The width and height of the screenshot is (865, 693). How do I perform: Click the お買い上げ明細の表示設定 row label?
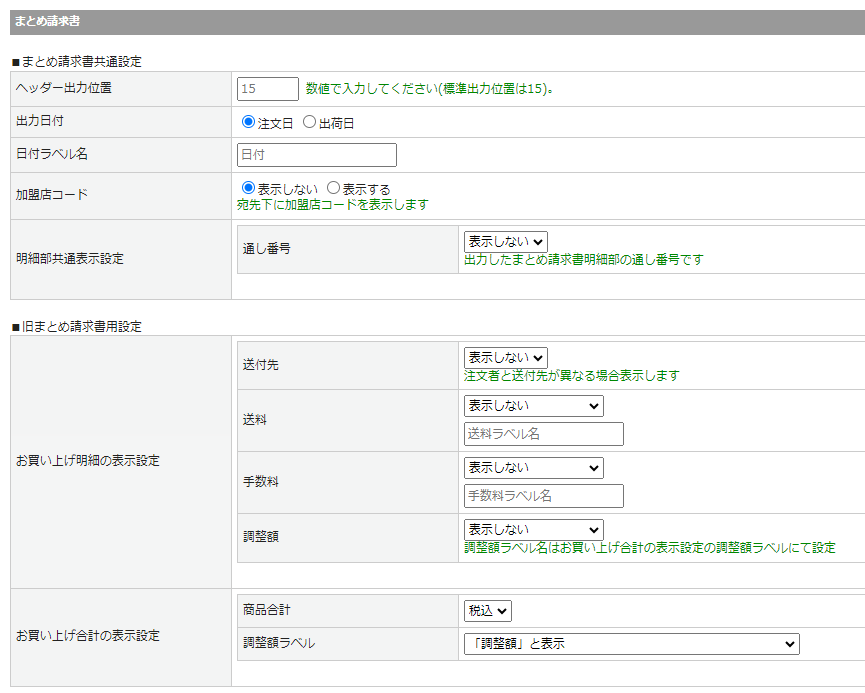tap(88, 461)
